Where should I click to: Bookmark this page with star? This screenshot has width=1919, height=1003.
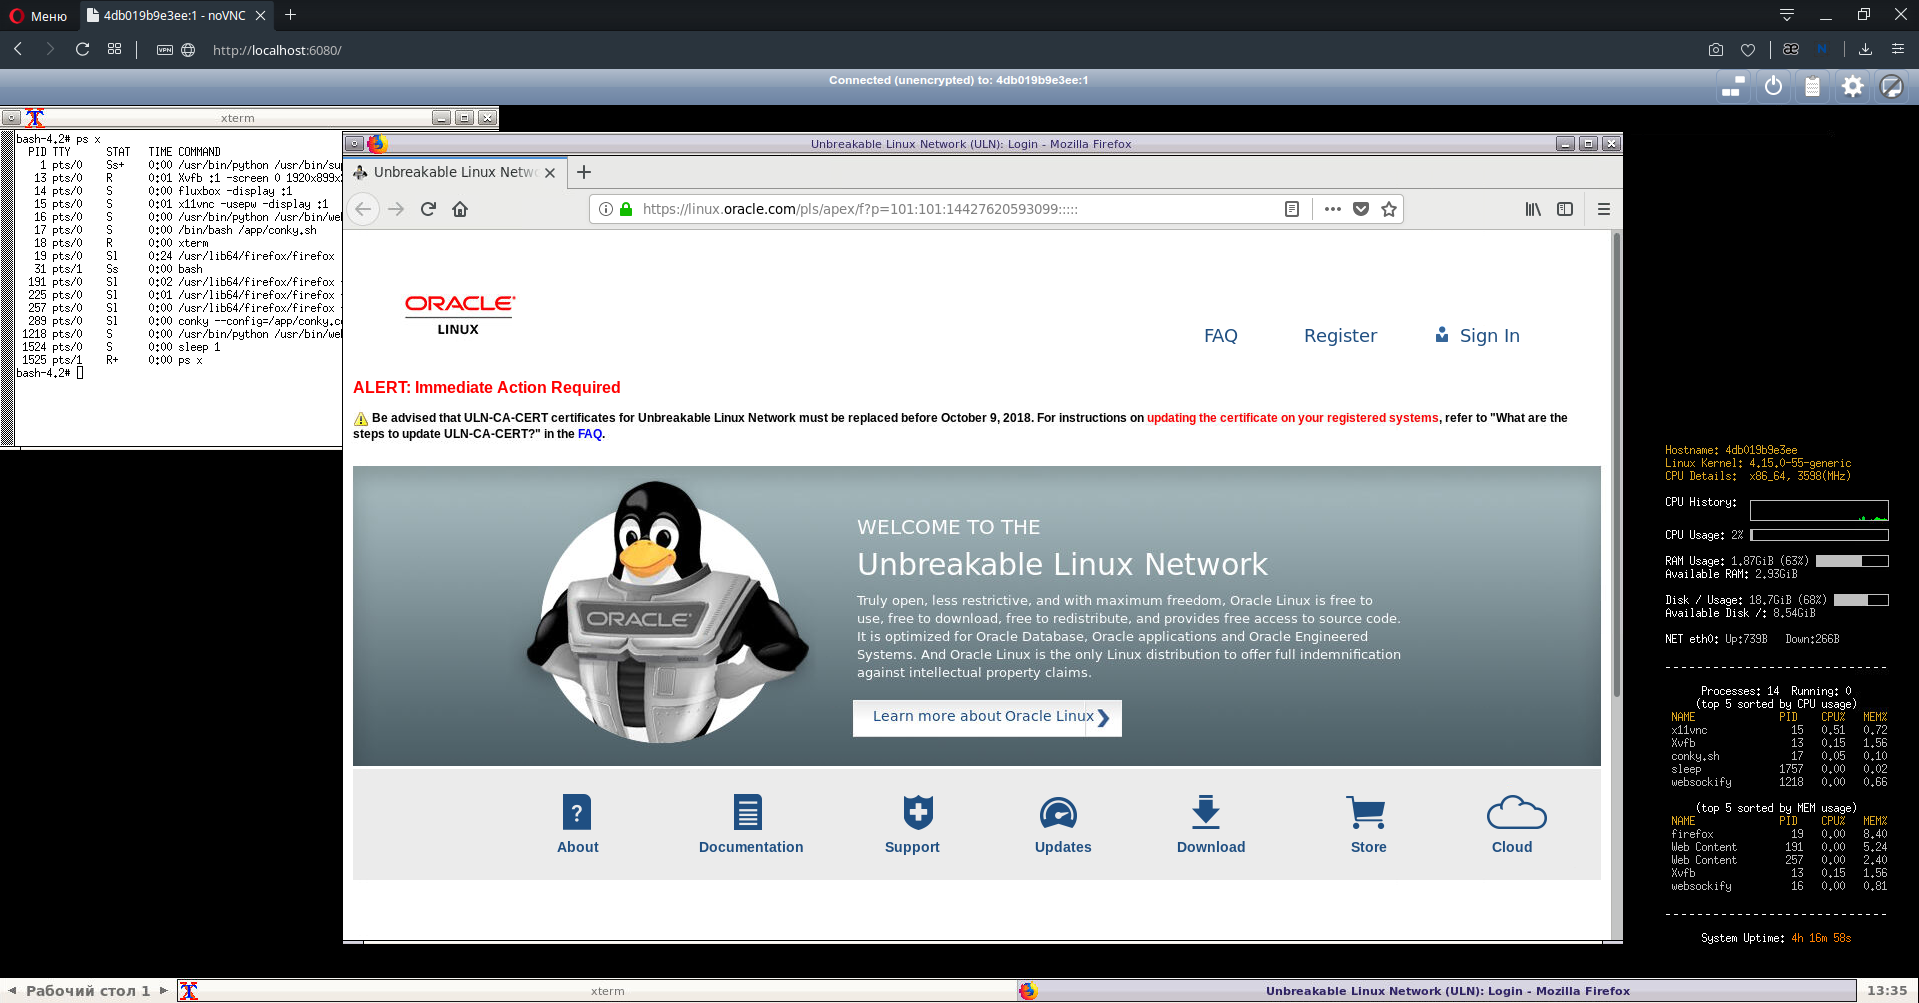click(x=1389, y=209)
